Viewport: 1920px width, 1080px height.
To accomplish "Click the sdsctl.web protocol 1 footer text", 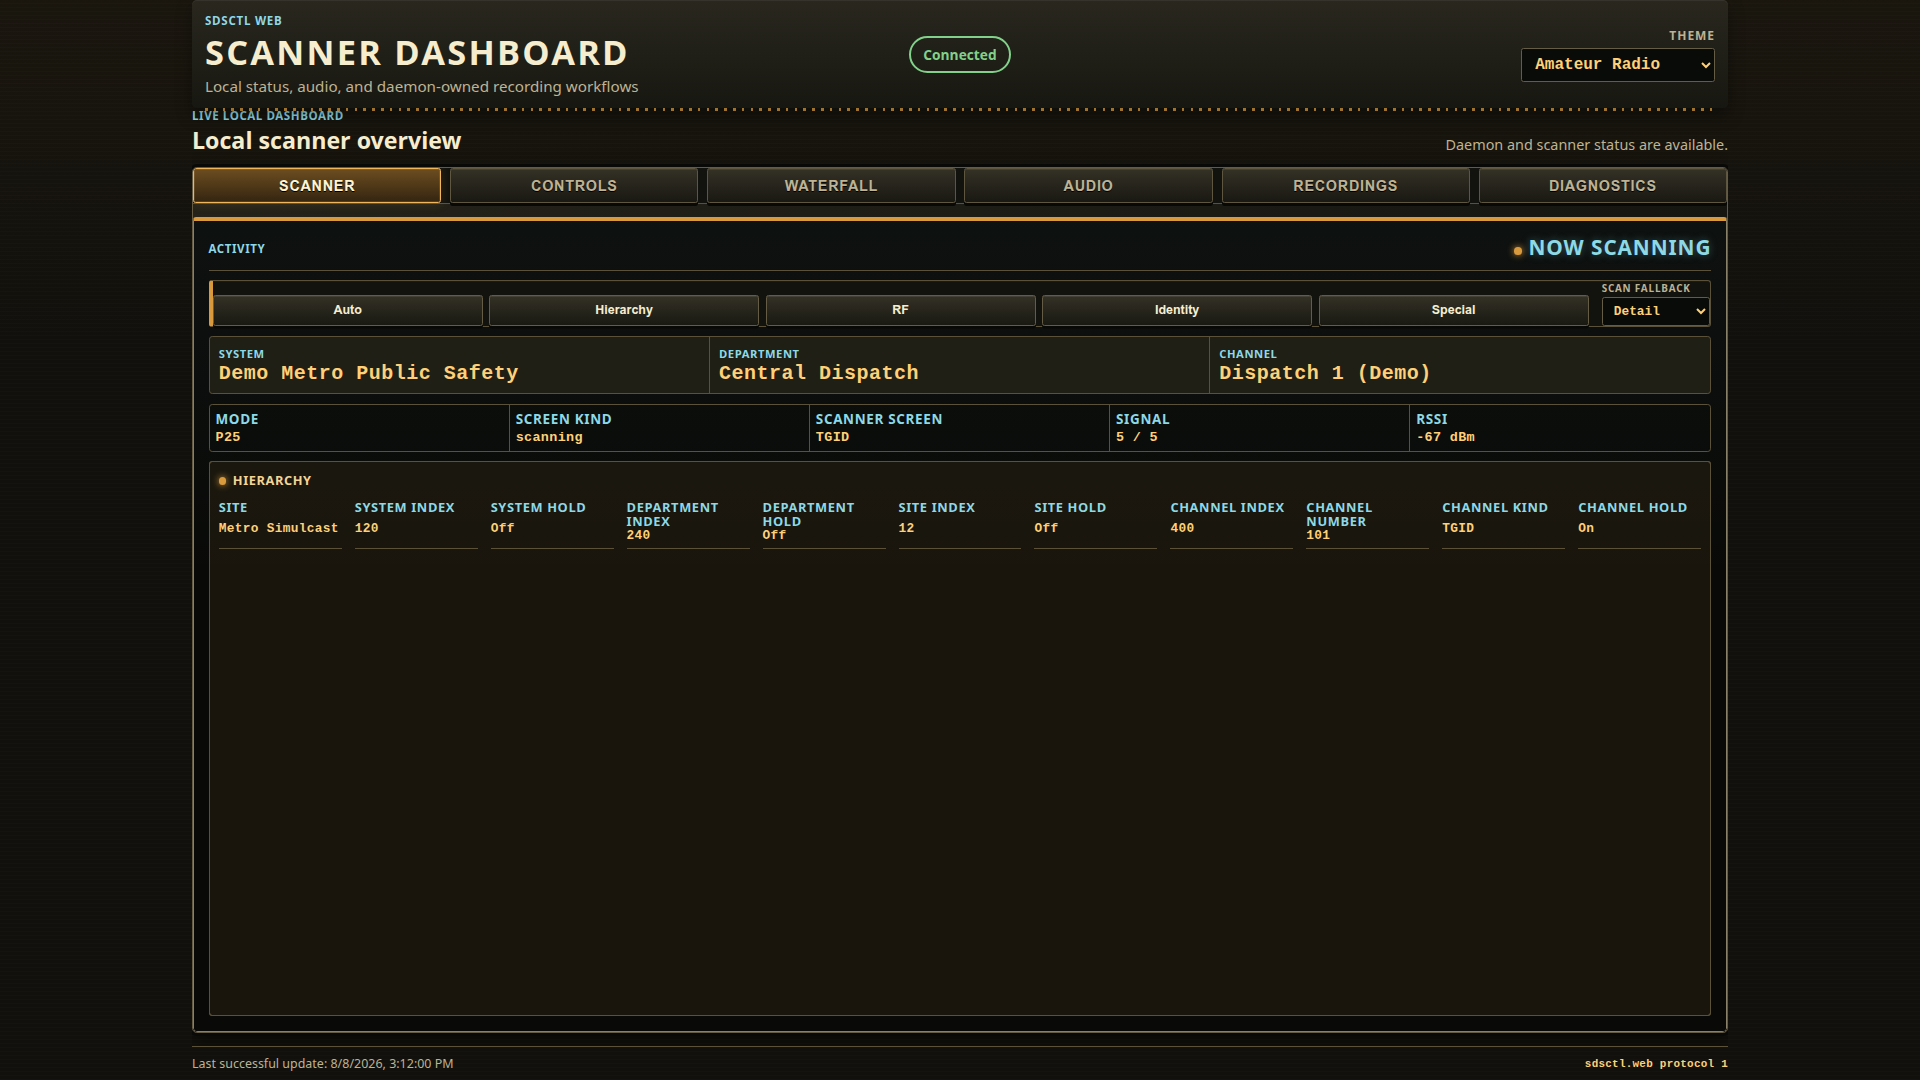I will coord(1656,1064).
